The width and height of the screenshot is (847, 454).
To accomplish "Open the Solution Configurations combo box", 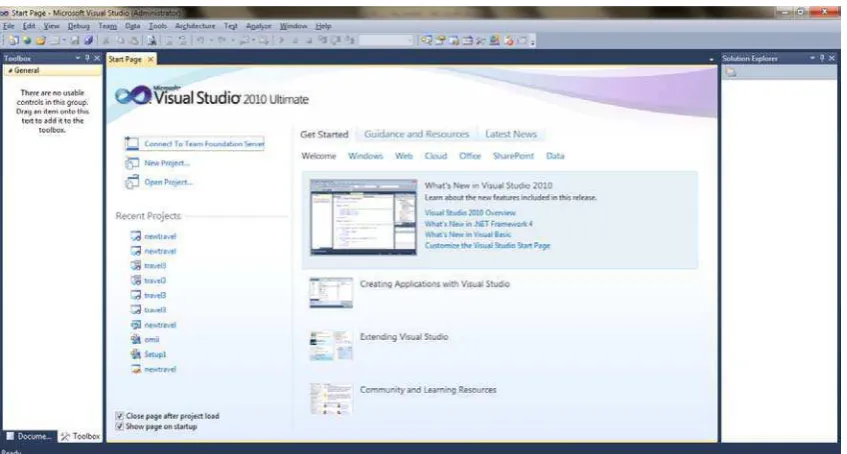I will pos(386,41).
